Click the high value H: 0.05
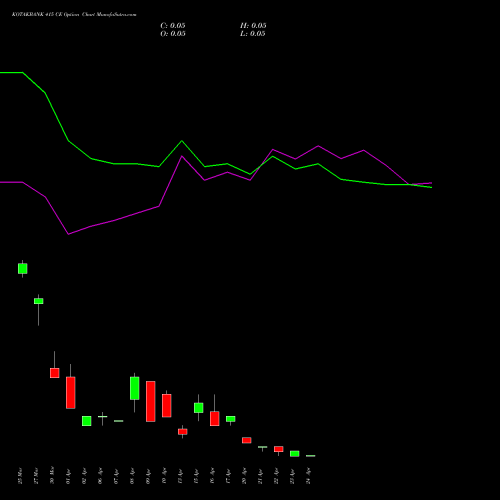Image resolution: width=500 pixels, height=500 pixels. (x=253, y=26)
